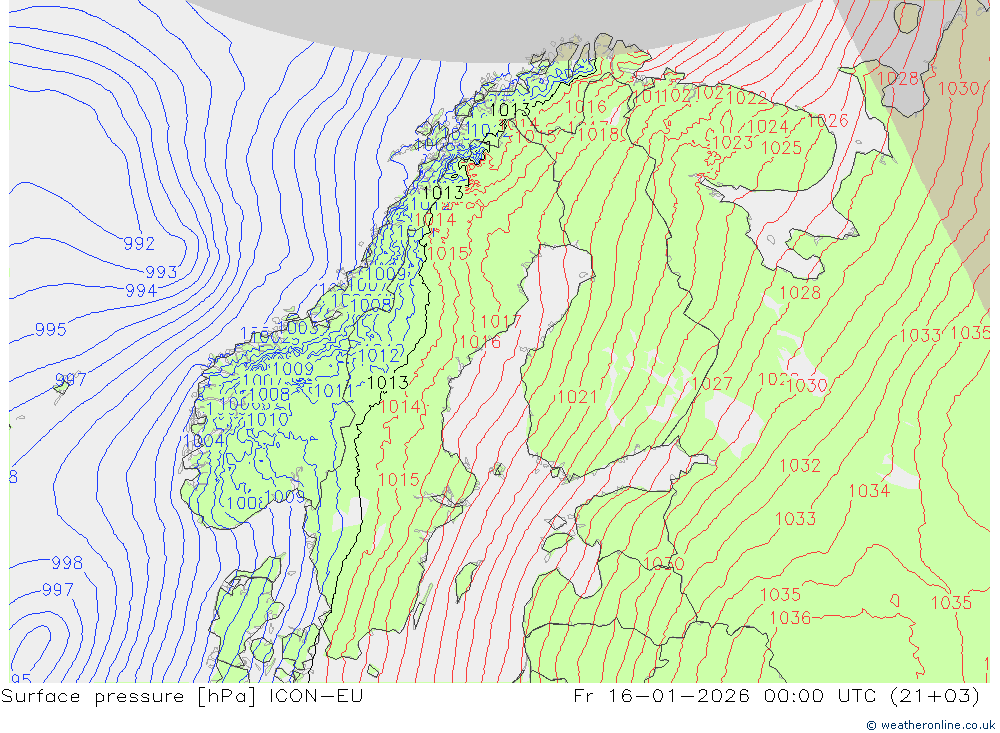Select the 992 isobar label
Viewport: 1000px width, 733px height.
[x=139, y=244]
